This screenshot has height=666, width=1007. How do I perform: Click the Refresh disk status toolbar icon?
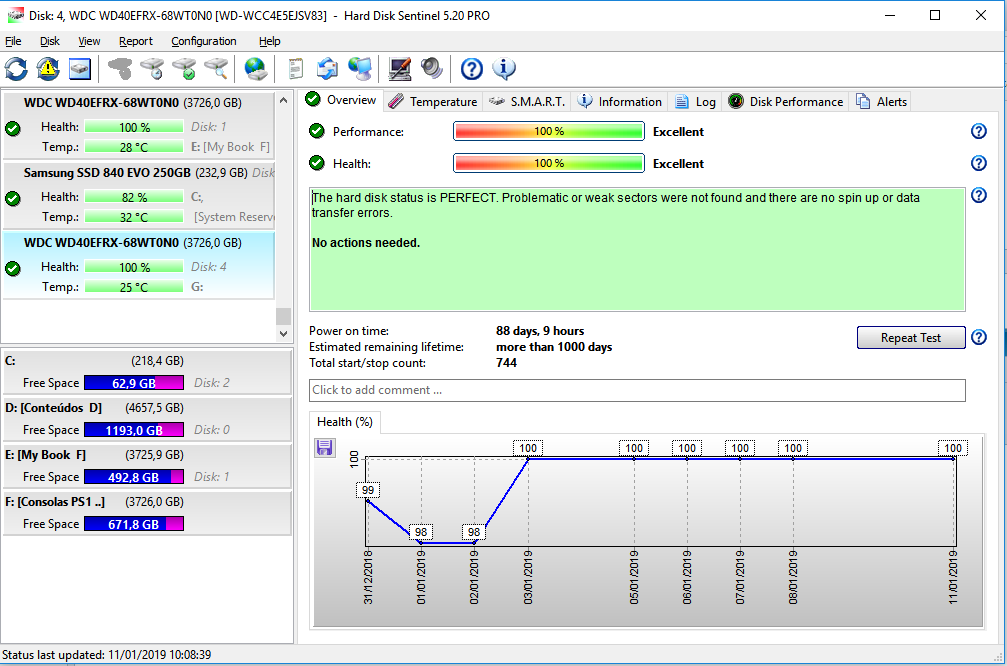[16, 69]
